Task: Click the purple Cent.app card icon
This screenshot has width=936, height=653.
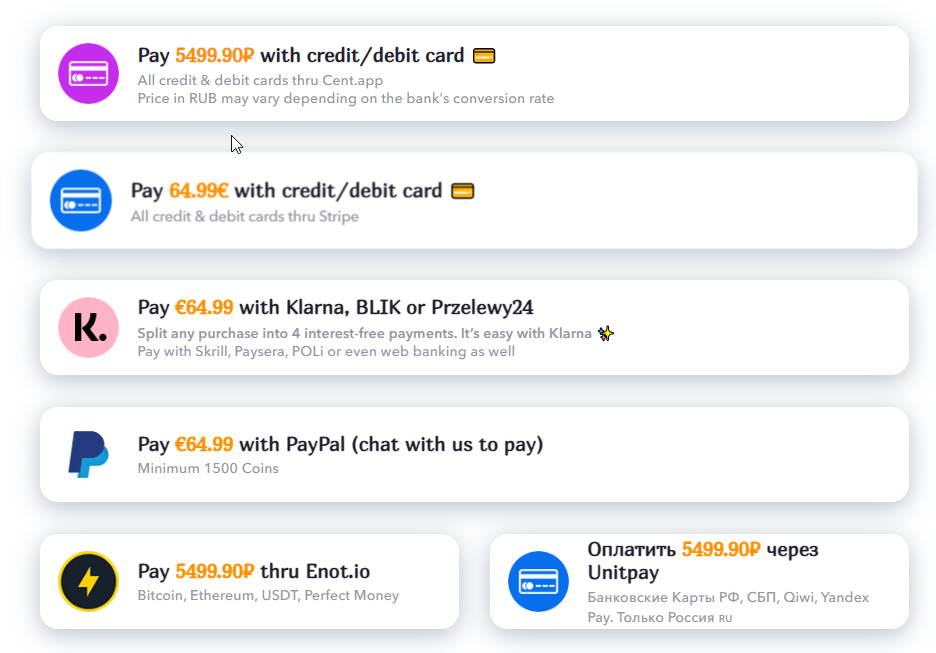Action: [x=88, y=73]
